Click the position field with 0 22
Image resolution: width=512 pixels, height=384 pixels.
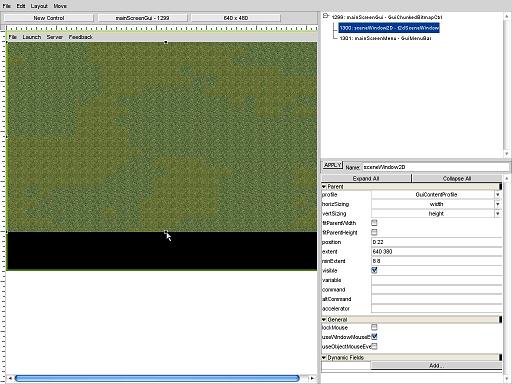tap(436, 242)
